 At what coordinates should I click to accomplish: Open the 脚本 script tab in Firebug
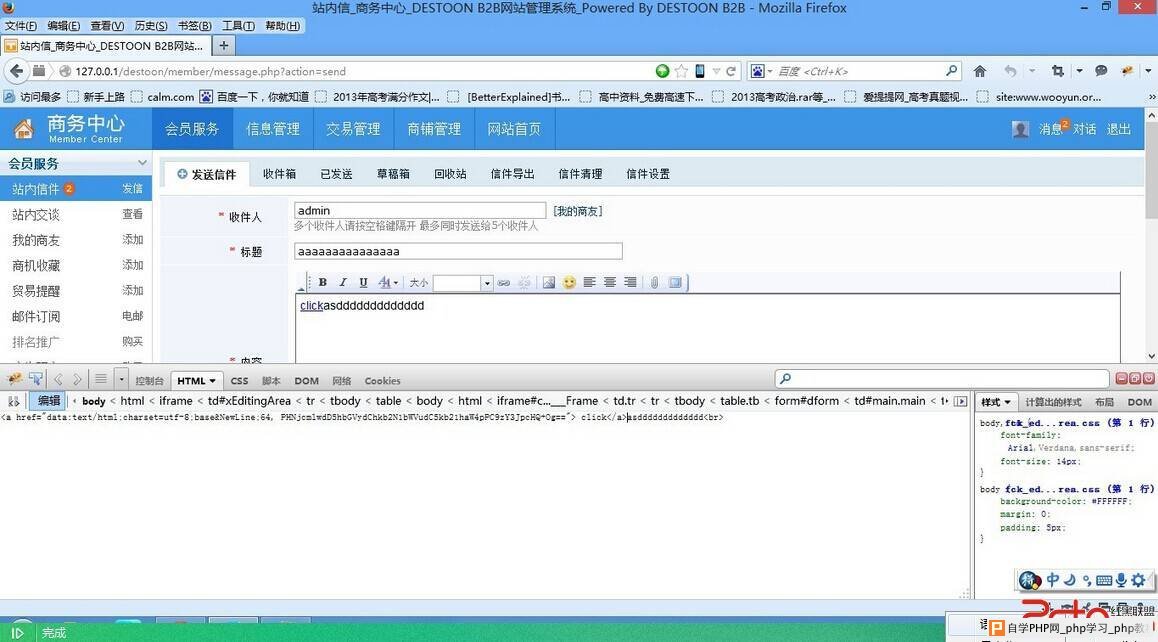[x=271, y=380]
